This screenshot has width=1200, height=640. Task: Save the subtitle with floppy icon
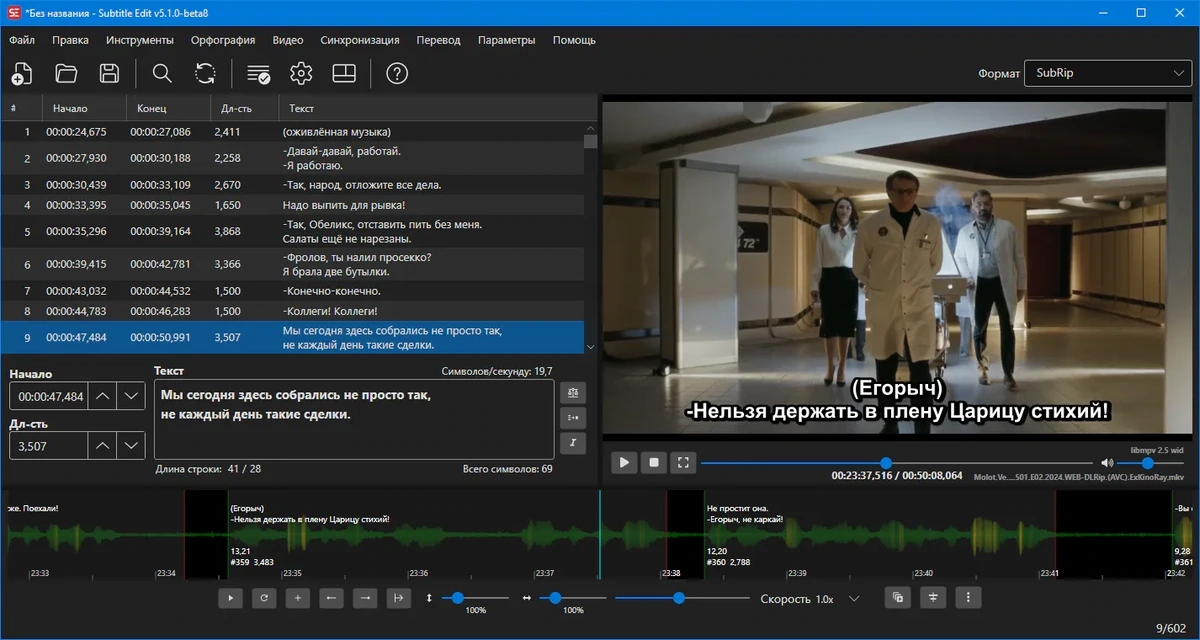(110, 73)
